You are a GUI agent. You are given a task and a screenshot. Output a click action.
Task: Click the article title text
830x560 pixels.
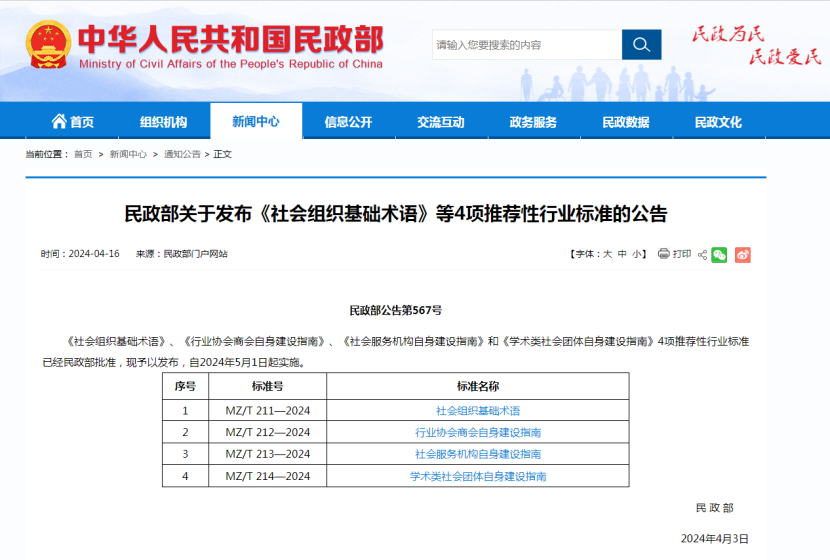tap(395, 214)
